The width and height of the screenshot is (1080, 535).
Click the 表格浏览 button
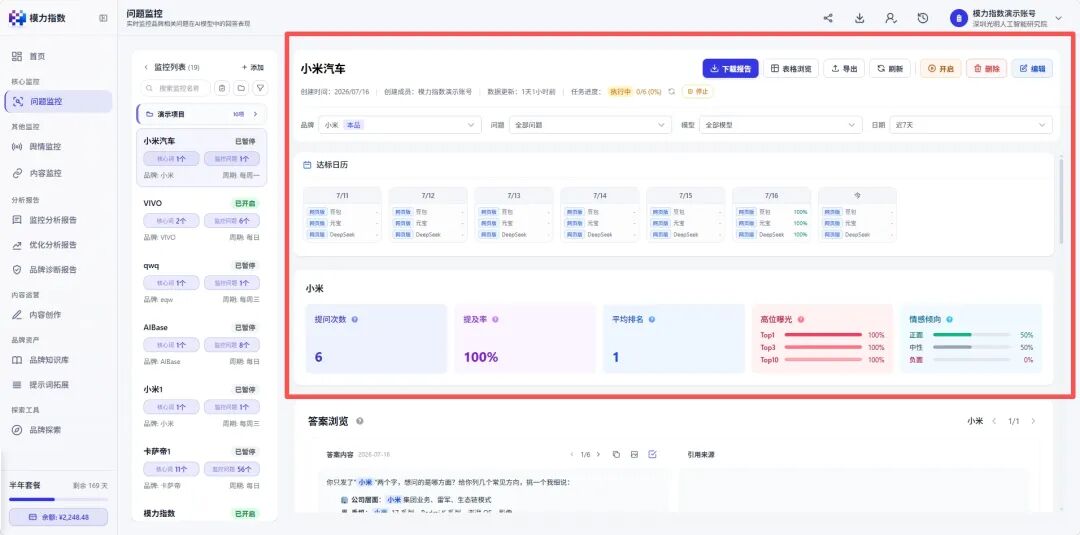click(791, 68)
